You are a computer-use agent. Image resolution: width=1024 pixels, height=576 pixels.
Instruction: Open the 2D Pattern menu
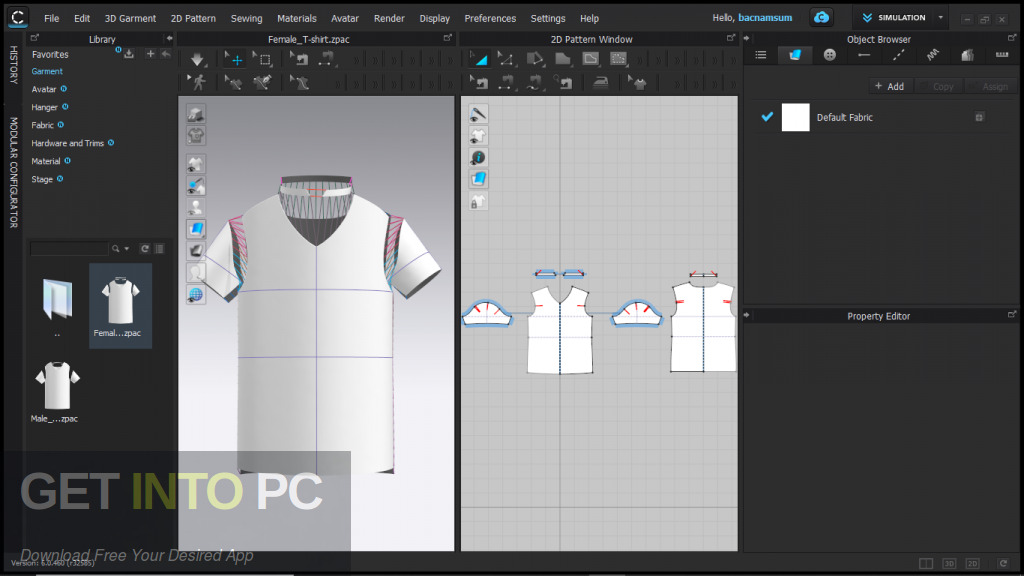pyautogui.click(x=193, y=18)
